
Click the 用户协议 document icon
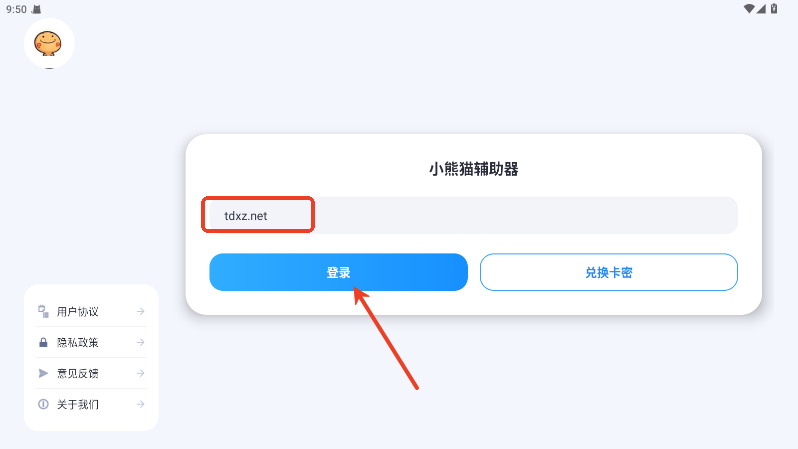point(43,311)
